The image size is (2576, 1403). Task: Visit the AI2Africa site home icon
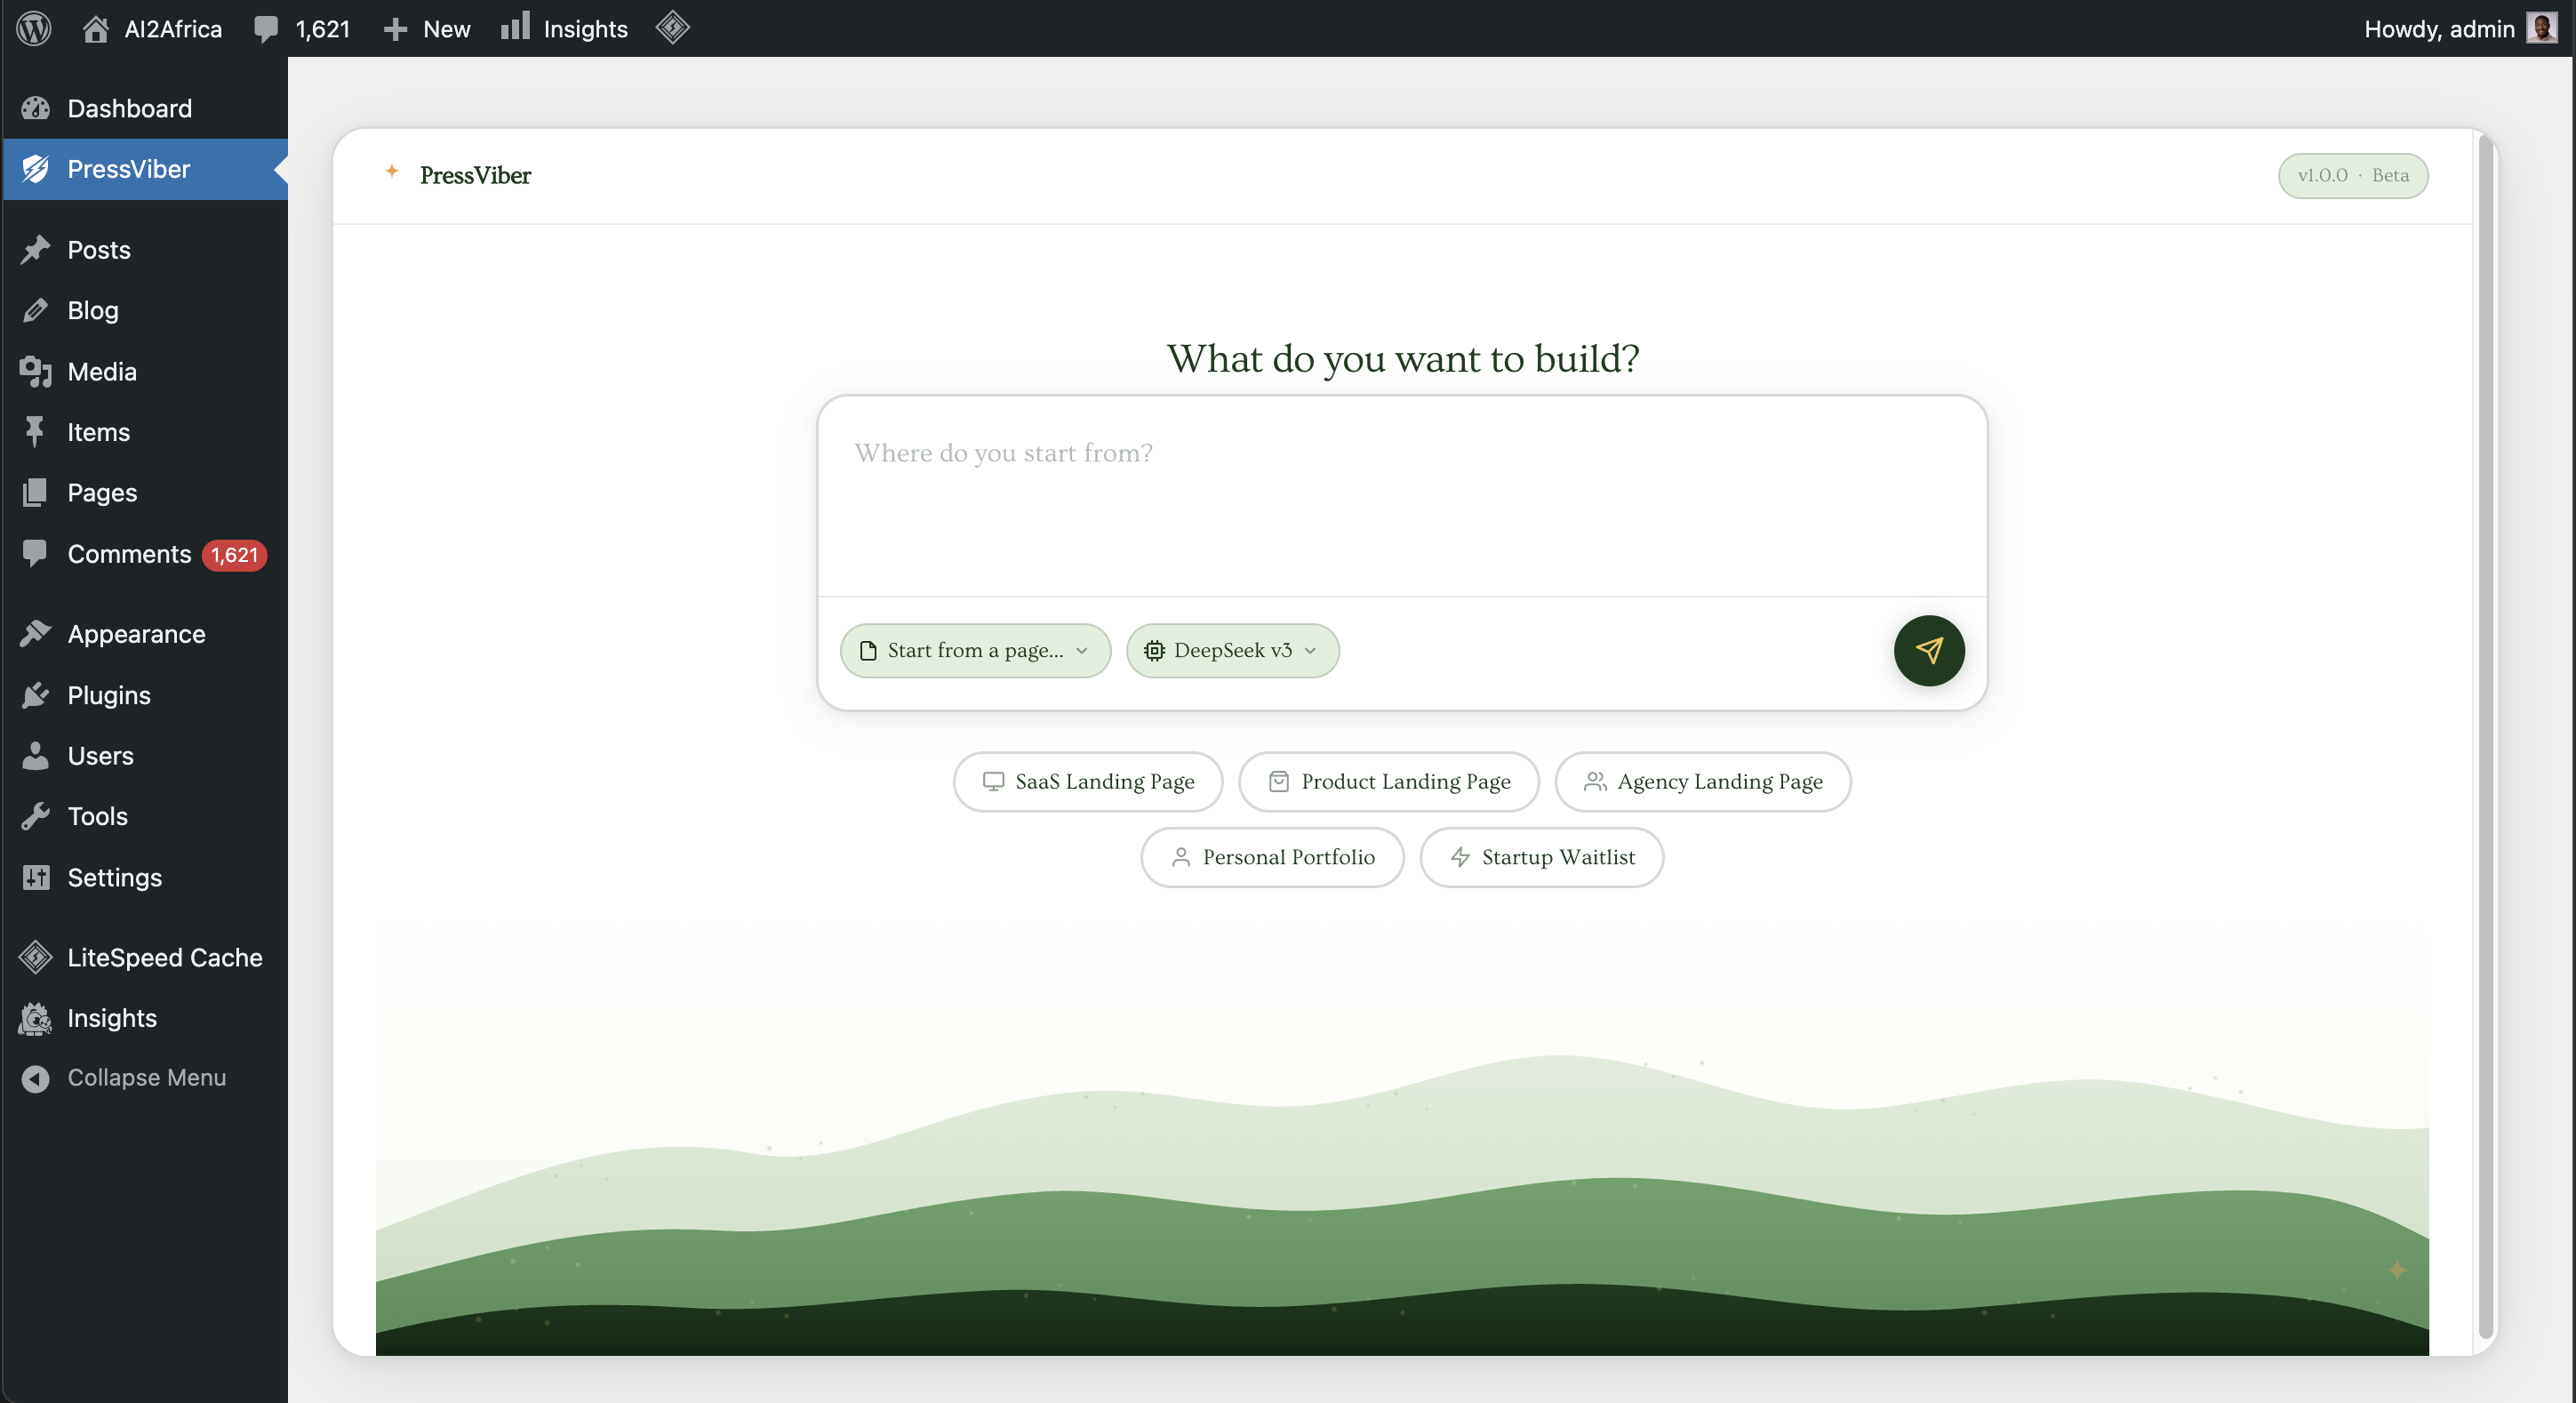96,28
